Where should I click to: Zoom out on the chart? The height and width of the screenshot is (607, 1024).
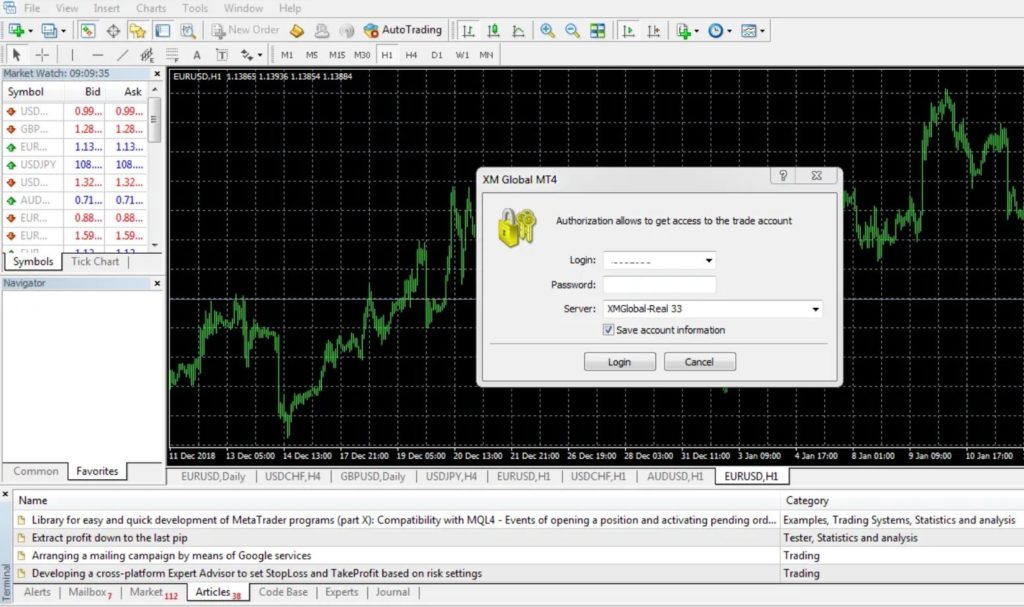571,30
